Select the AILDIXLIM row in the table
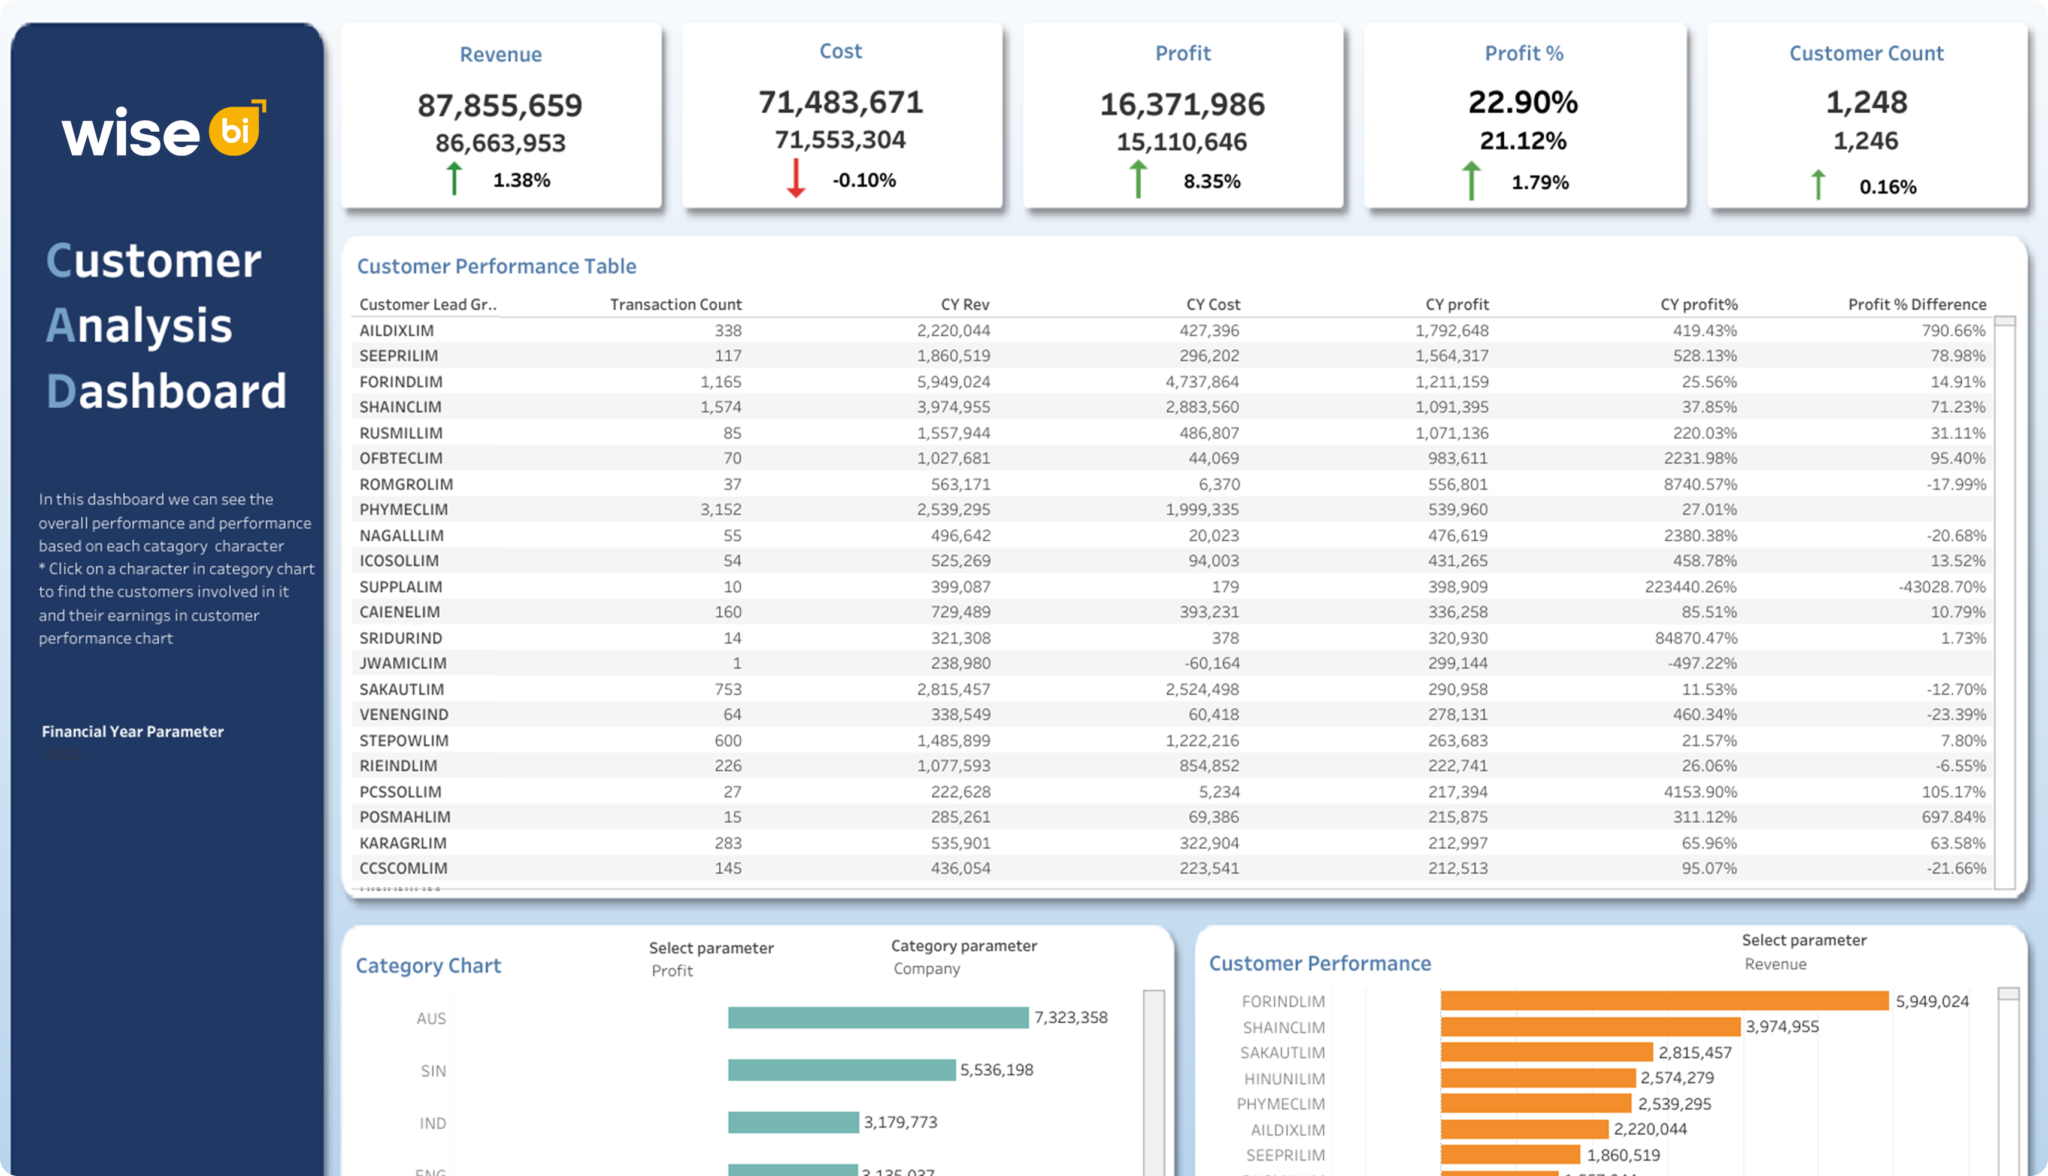Viewport: 2048px width, 1176px height. [700, 329]
